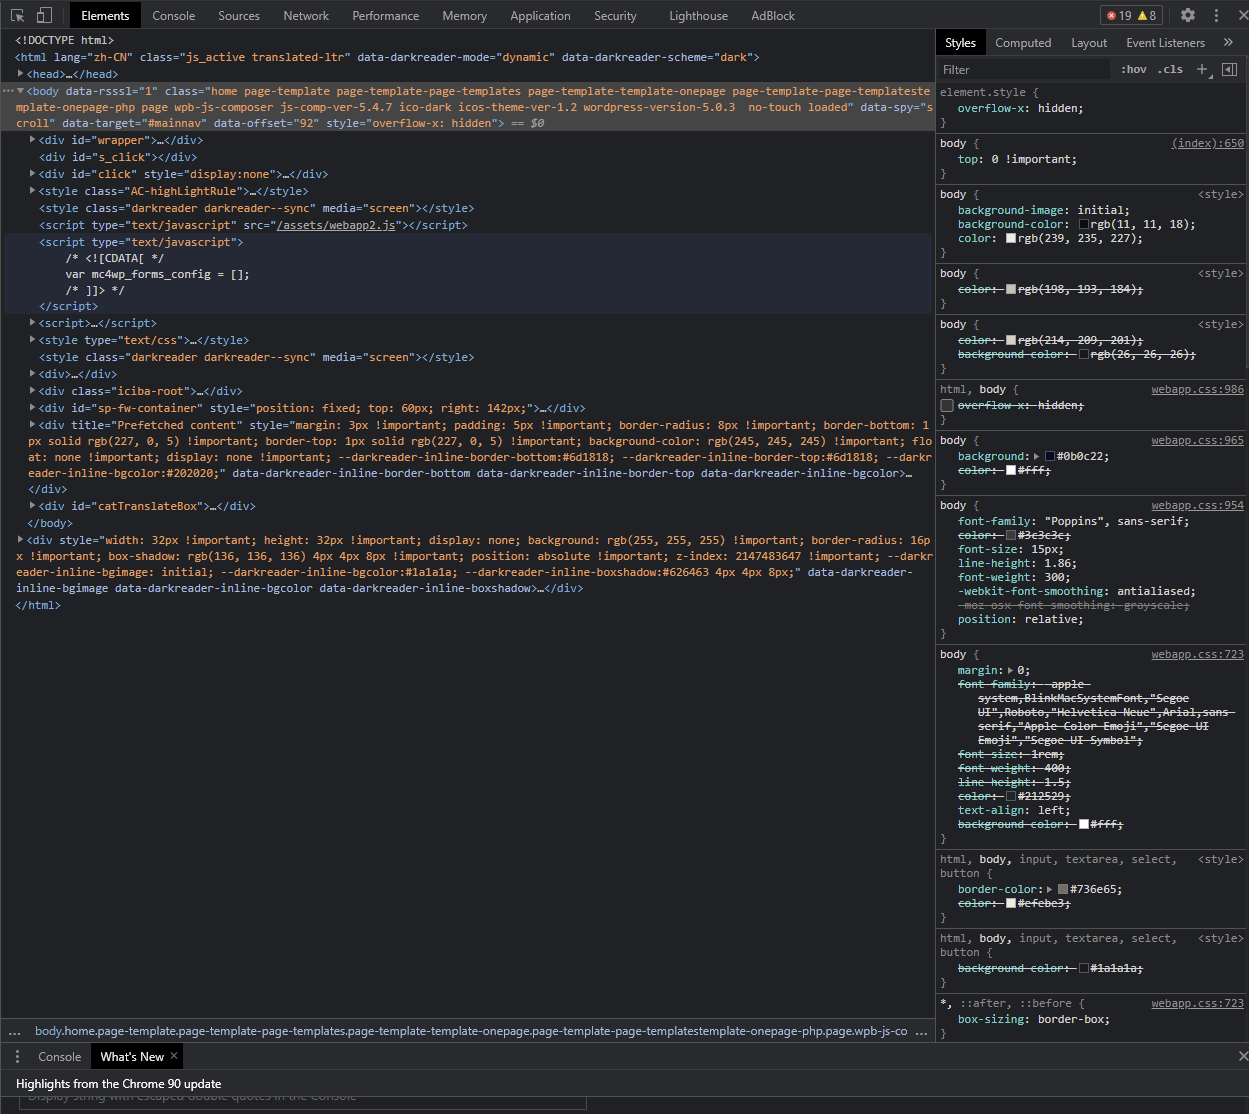This screenshot has width=1249, height=1114.
Task: Close the bottom drawer panel
Action: [x=1243, y=1056]
